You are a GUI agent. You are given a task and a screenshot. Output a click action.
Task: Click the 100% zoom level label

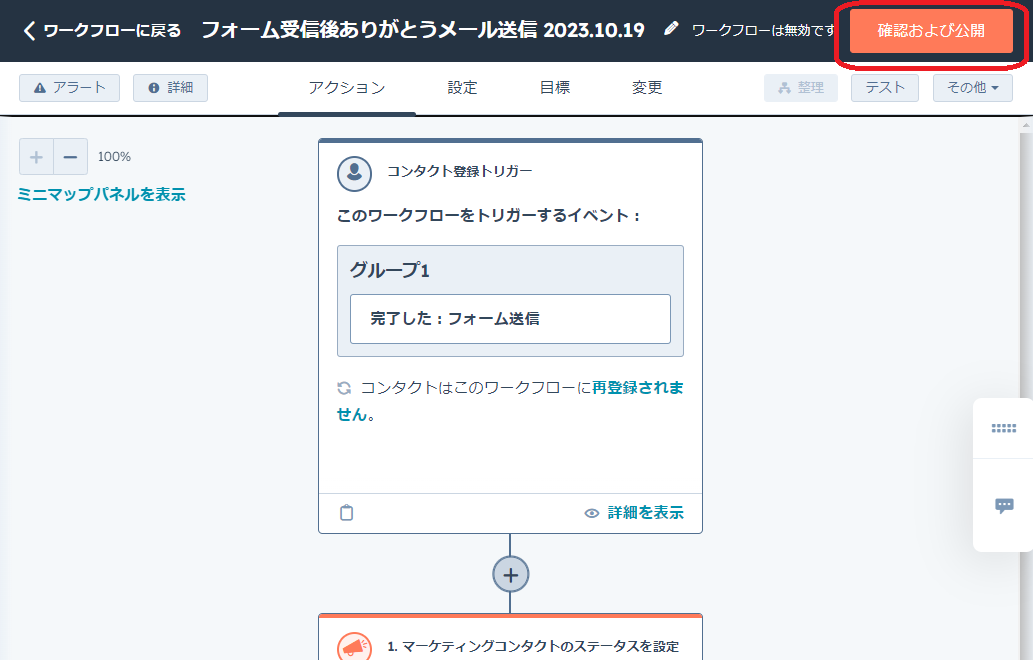[x=114, y=157]
